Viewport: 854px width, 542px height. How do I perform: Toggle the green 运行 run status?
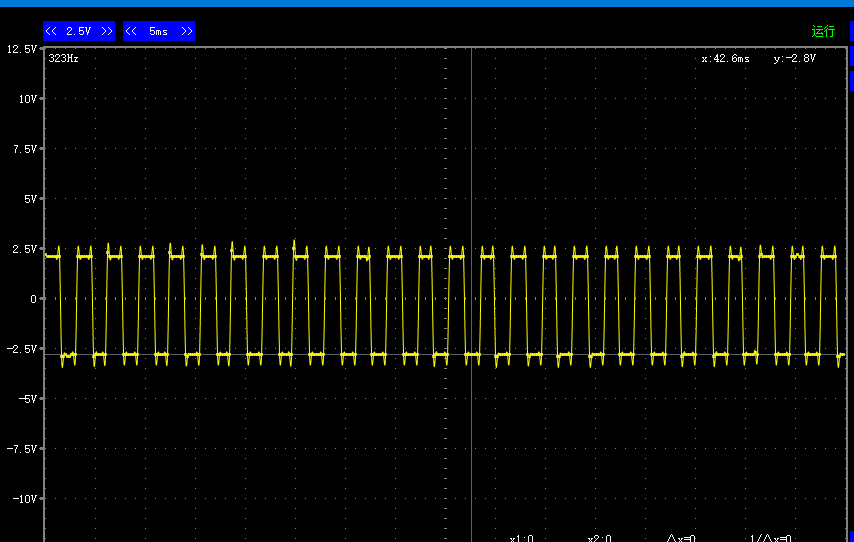[823, 31]
